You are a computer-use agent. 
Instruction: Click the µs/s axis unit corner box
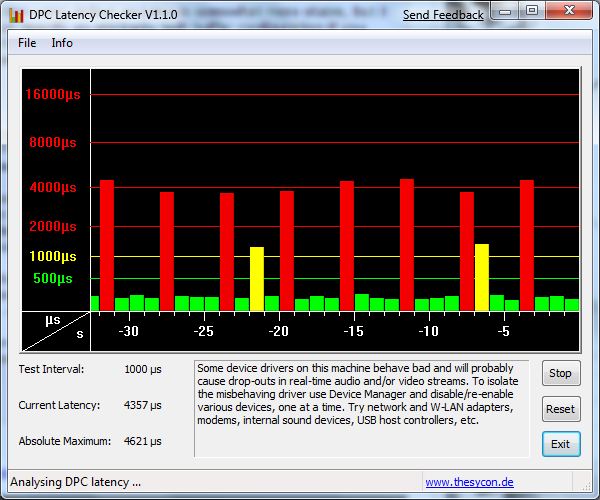point(56,331)
